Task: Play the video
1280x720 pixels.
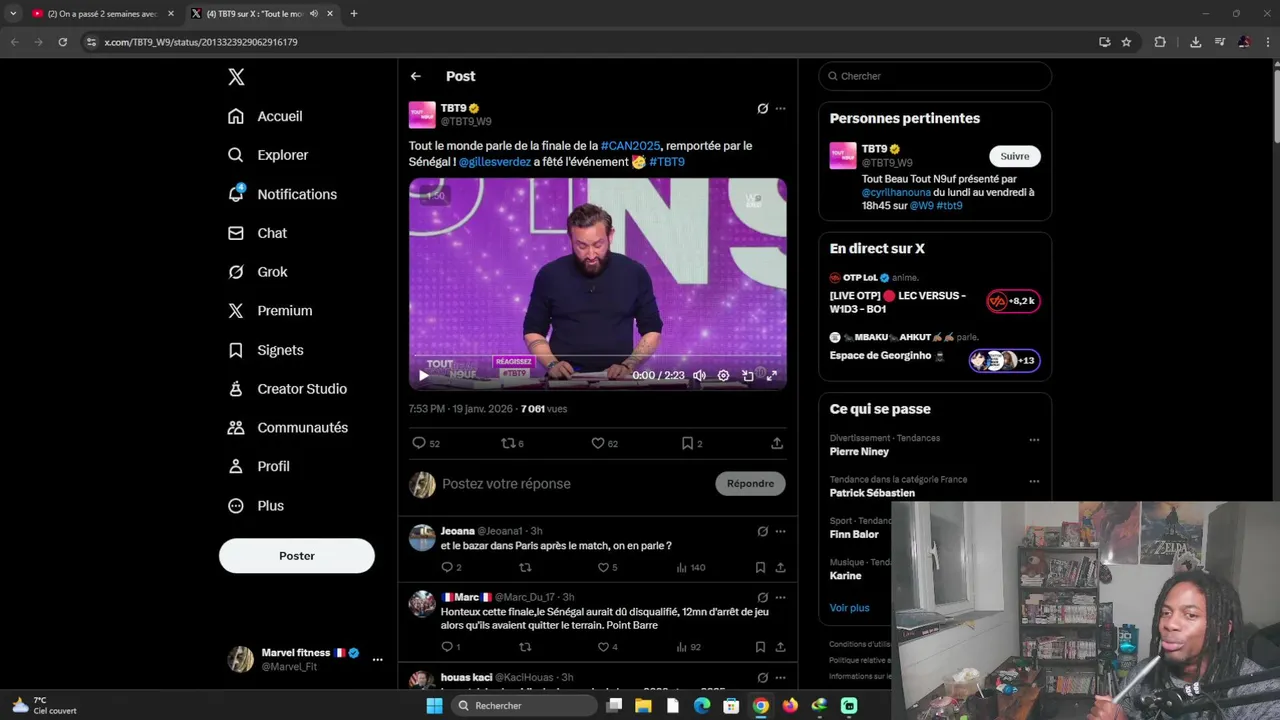Action: click(x=424, y=376)
